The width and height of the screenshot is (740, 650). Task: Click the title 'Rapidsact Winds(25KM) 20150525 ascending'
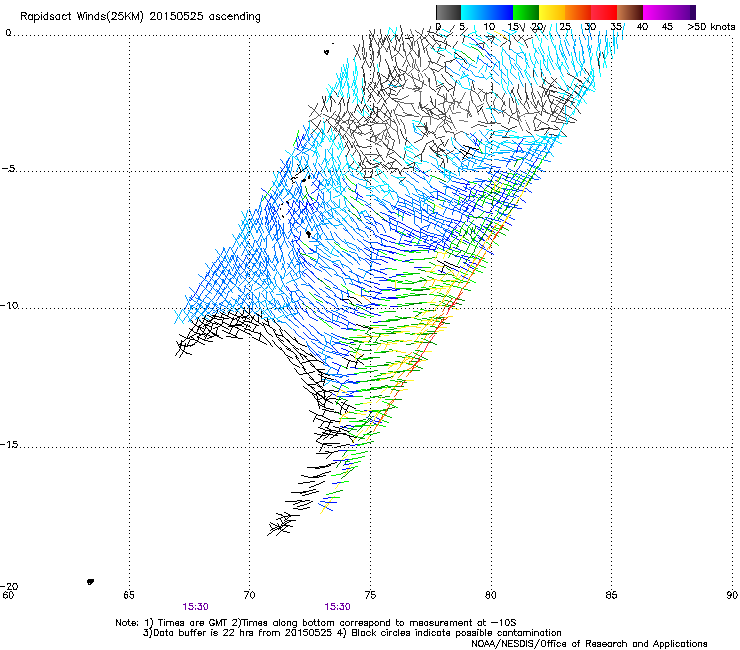click(x=140, y=17)
